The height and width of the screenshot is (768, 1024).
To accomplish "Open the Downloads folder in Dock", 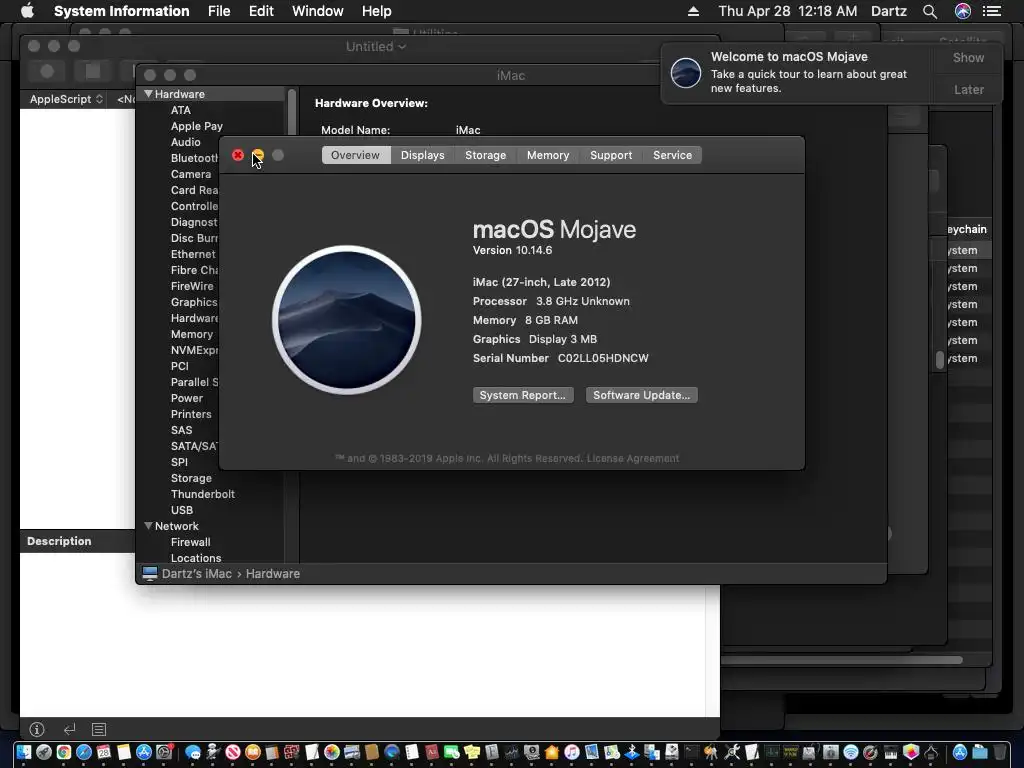I will tap(980, 752).
